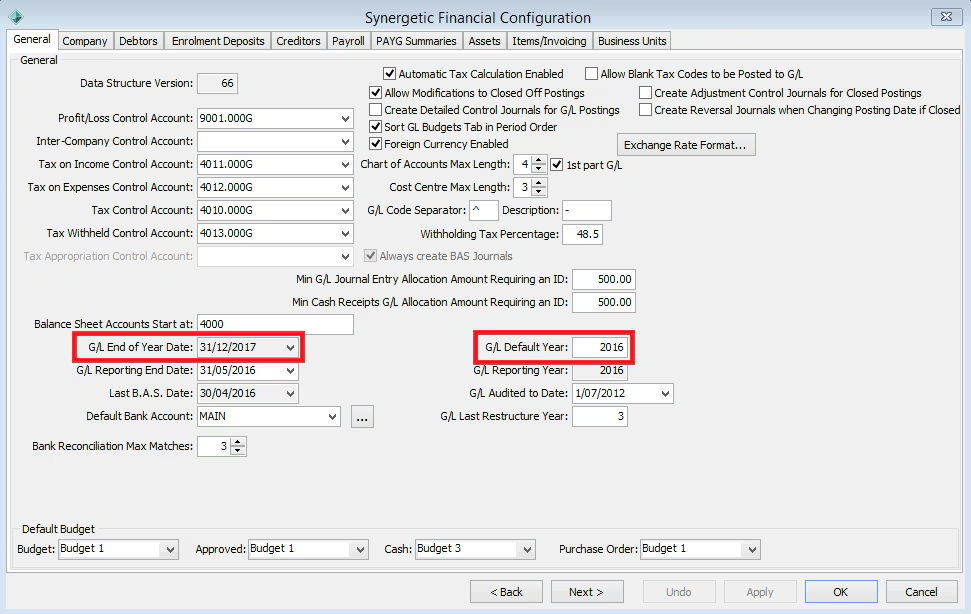Image resolution: width=971 pixels, height=614 pixels.
Task: Open the Enrolment Deposits tab
Action: [218, 41]
